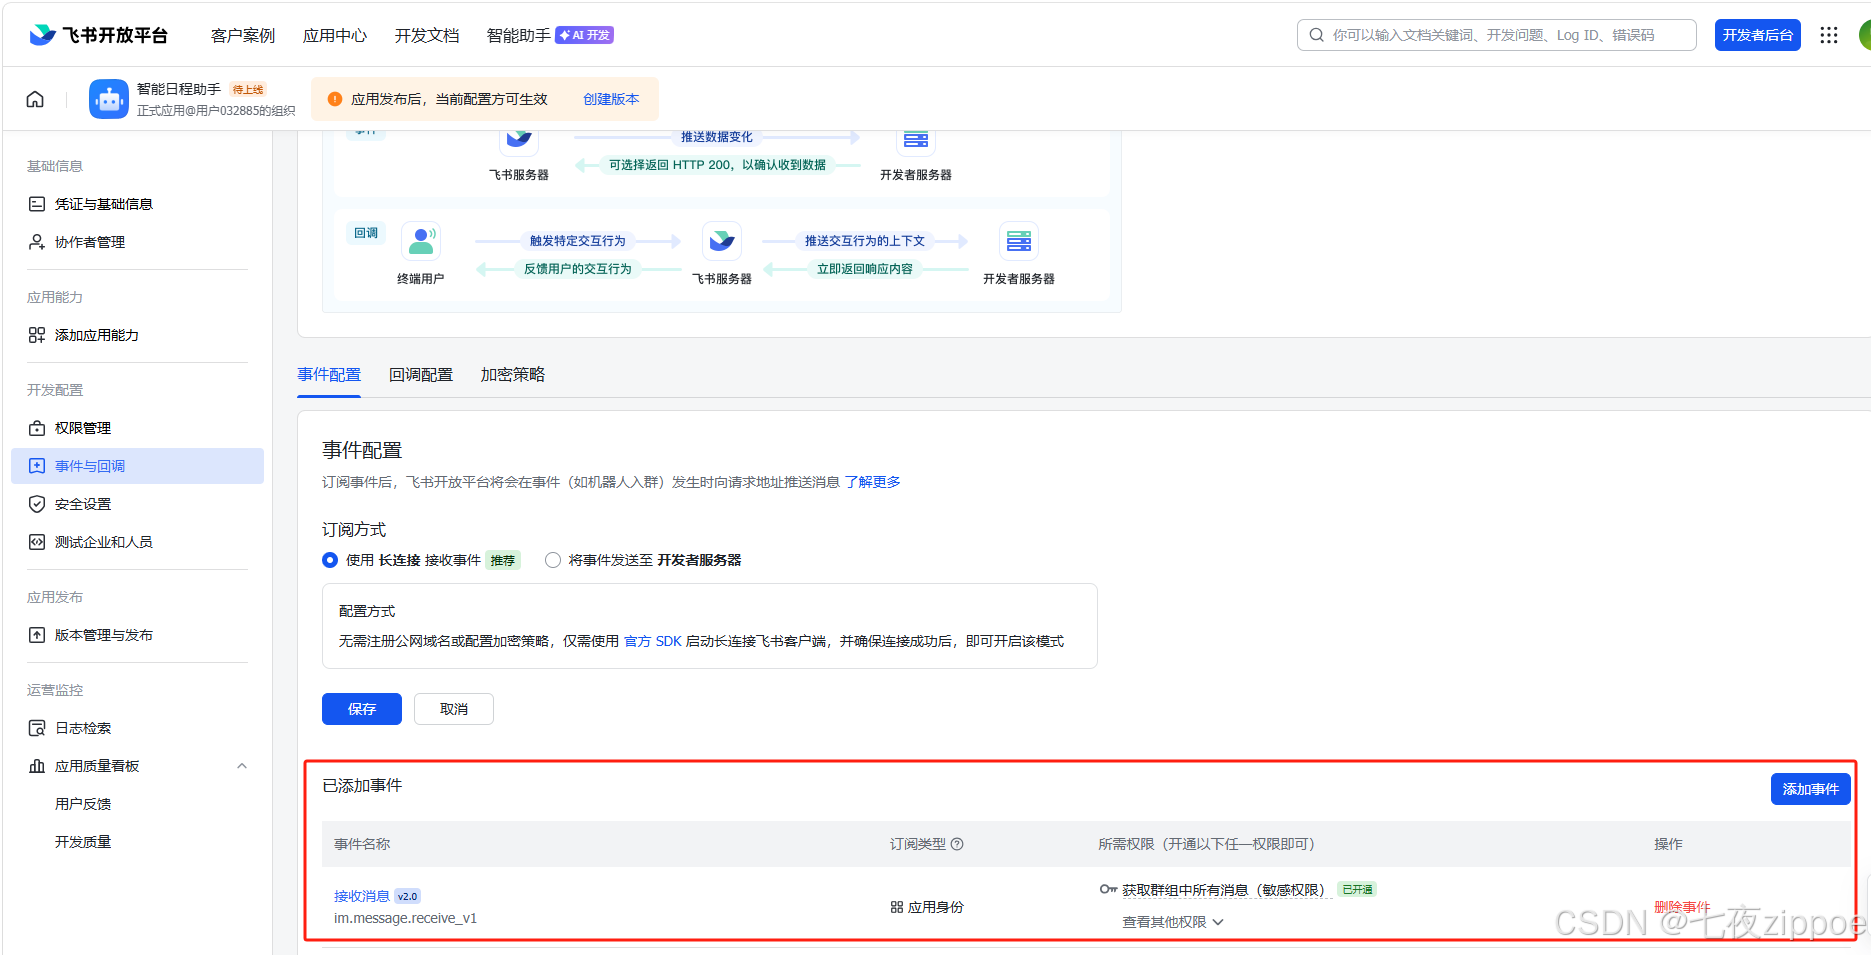The height and width of the screenshot is (955, 1871).
Task: Click the 已开通 status tag
Action: pos(1357,889)
